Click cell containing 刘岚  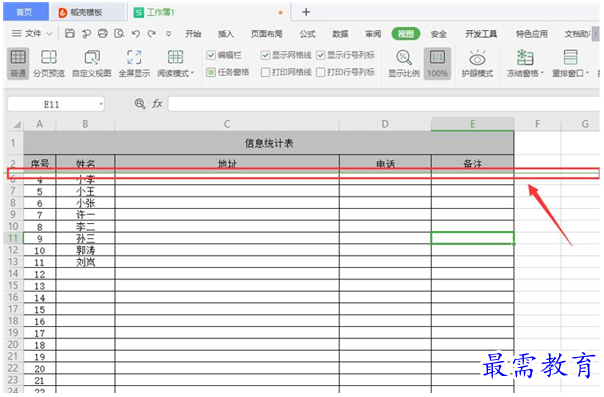point(85,262)
